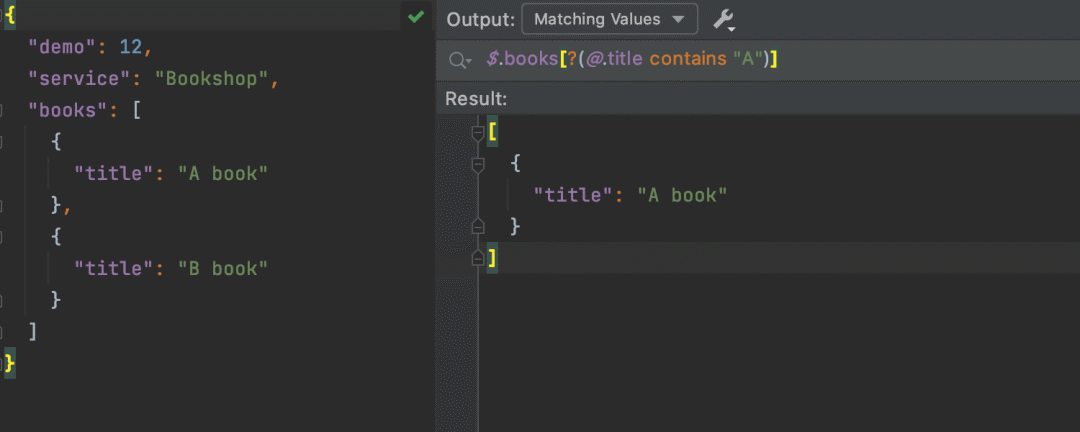Viewport: 1080px width, 432px height.
Task: Place cursor at closing yellow brace in editor
Action: tap(10, 364)
